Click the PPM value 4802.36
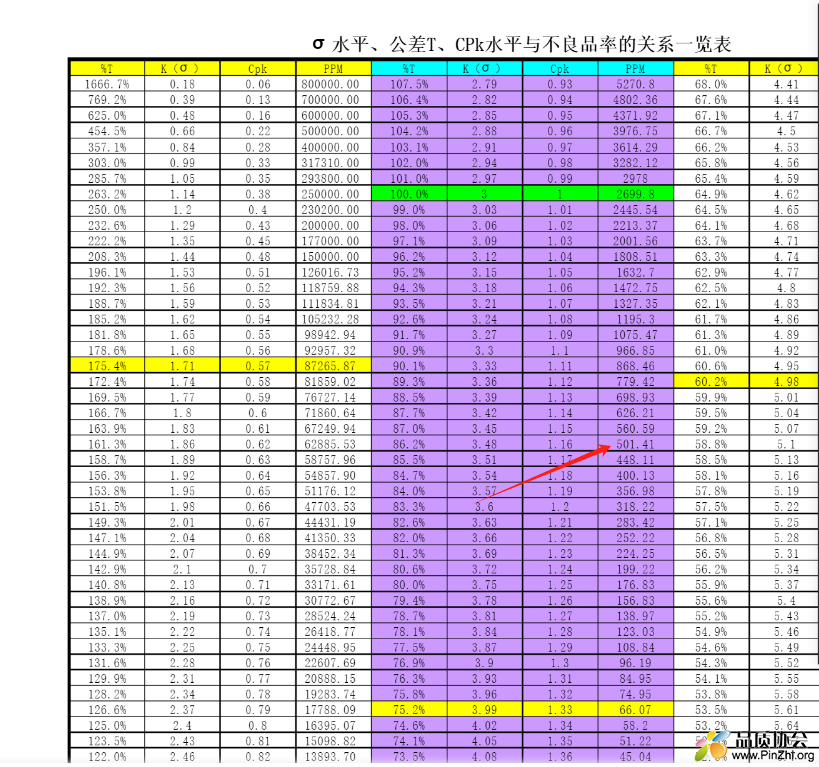819x767 pixels. click(636, 100)
